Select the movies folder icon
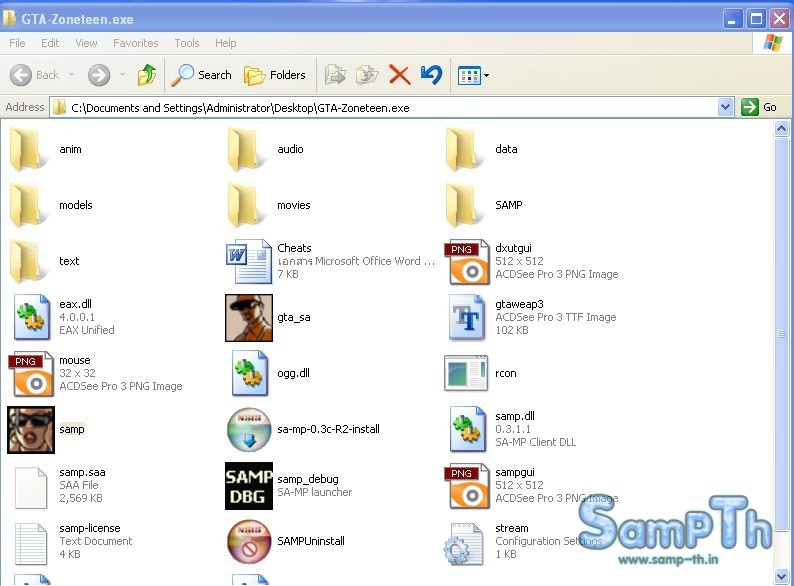 click(x=248, y=205)
